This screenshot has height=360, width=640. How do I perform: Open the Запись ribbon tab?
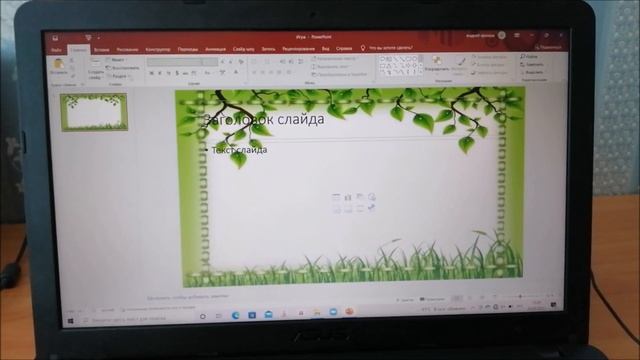(268, 49)
